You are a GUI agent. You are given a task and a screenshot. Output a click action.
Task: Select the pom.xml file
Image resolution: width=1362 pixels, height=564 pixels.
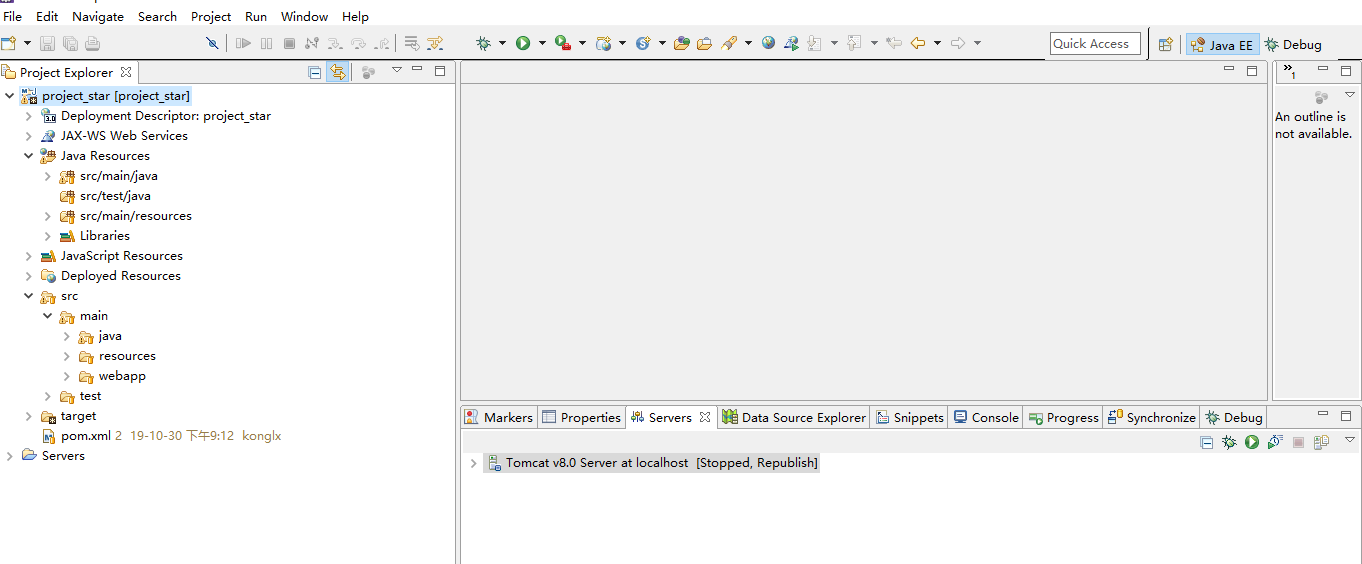click(x=85, y=436)
